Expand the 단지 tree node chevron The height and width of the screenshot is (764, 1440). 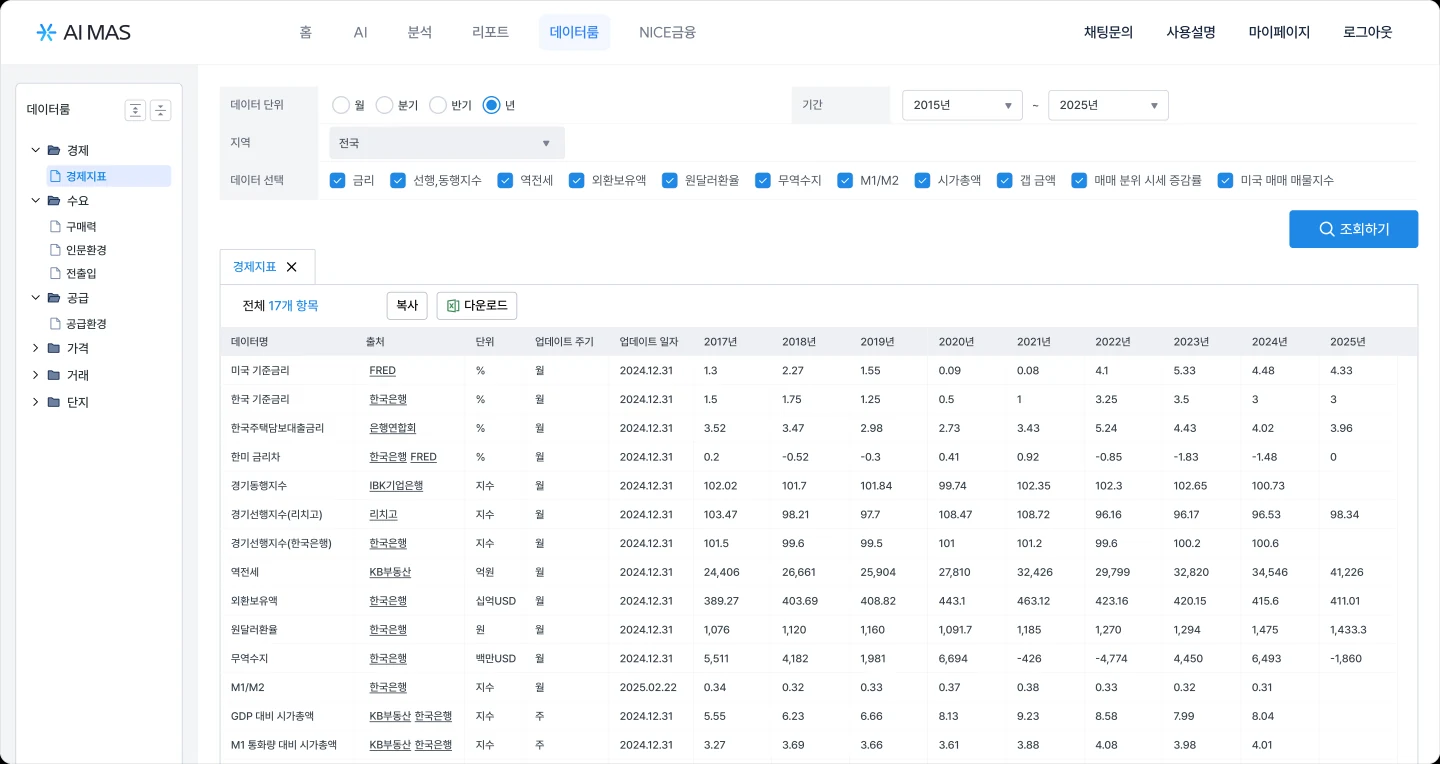[x=36, y=402]
